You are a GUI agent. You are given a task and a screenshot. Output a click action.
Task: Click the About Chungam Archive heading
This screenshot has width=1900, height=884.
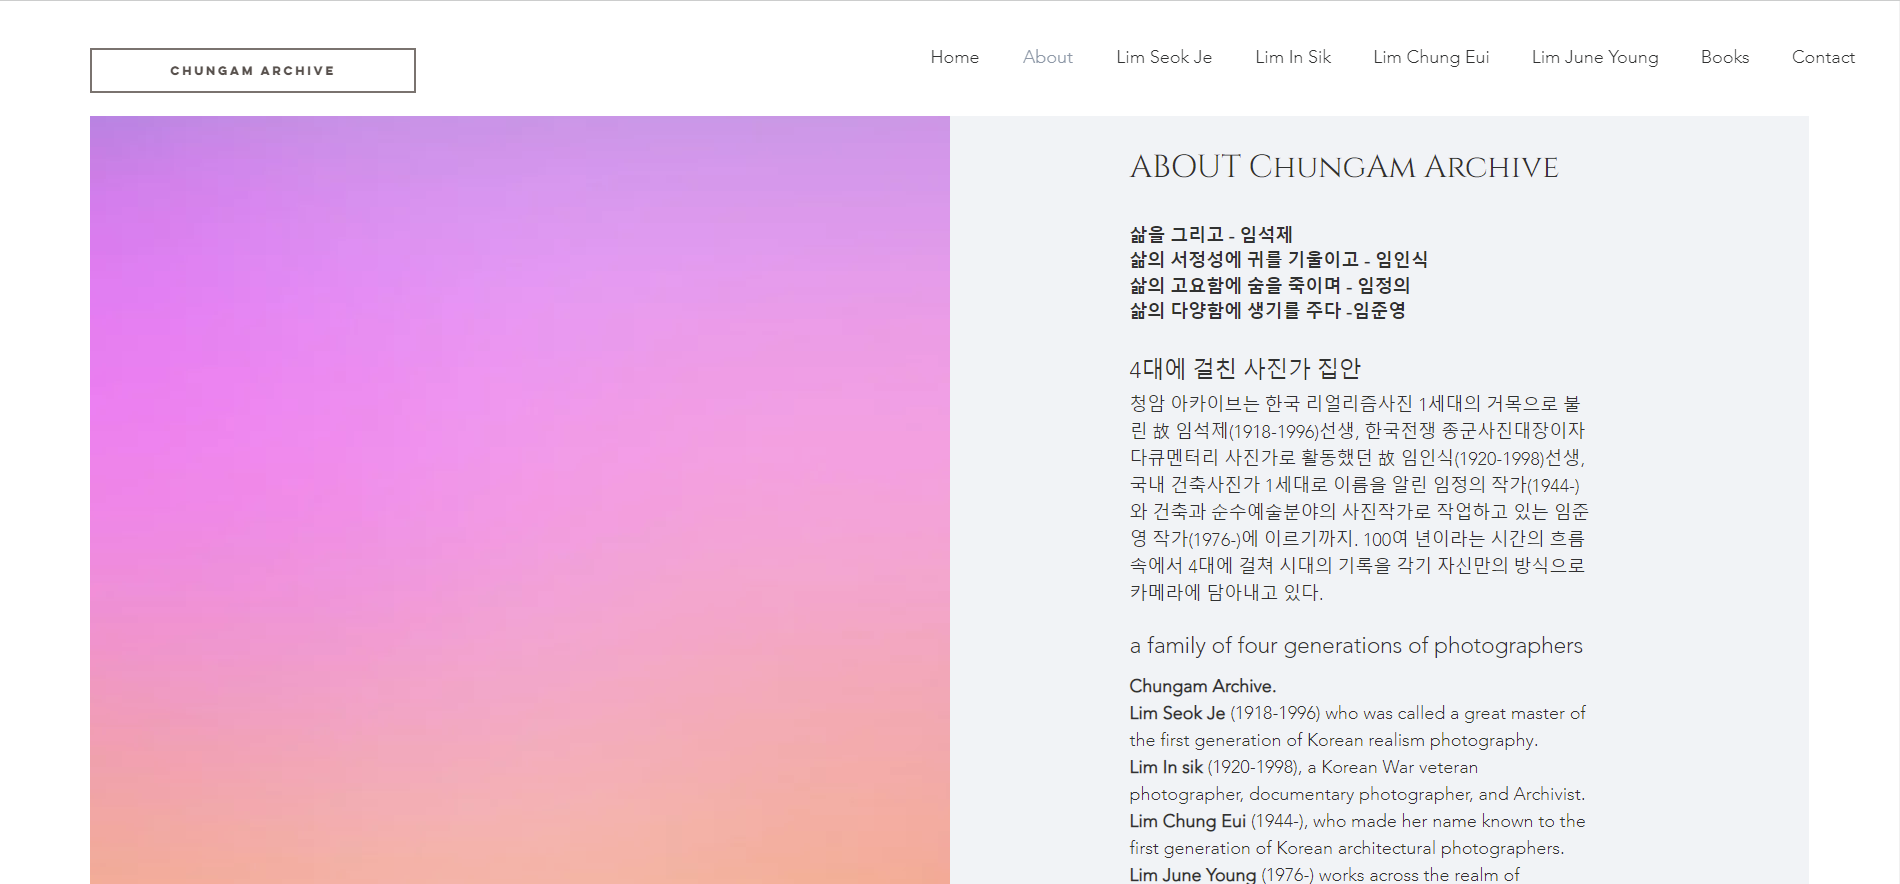point(1343,167)
